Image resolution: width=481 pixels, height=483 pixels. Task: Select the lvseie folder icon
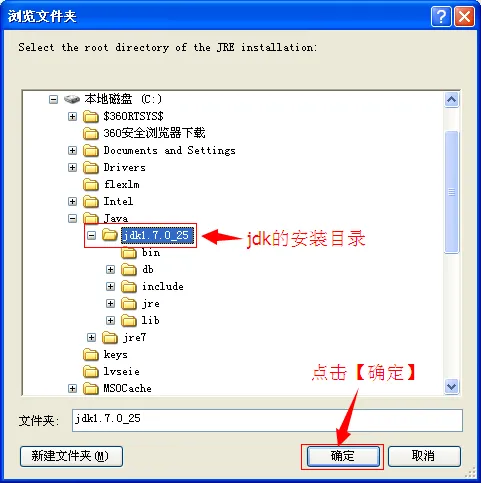pyautogui.click(x=91, y=372)
